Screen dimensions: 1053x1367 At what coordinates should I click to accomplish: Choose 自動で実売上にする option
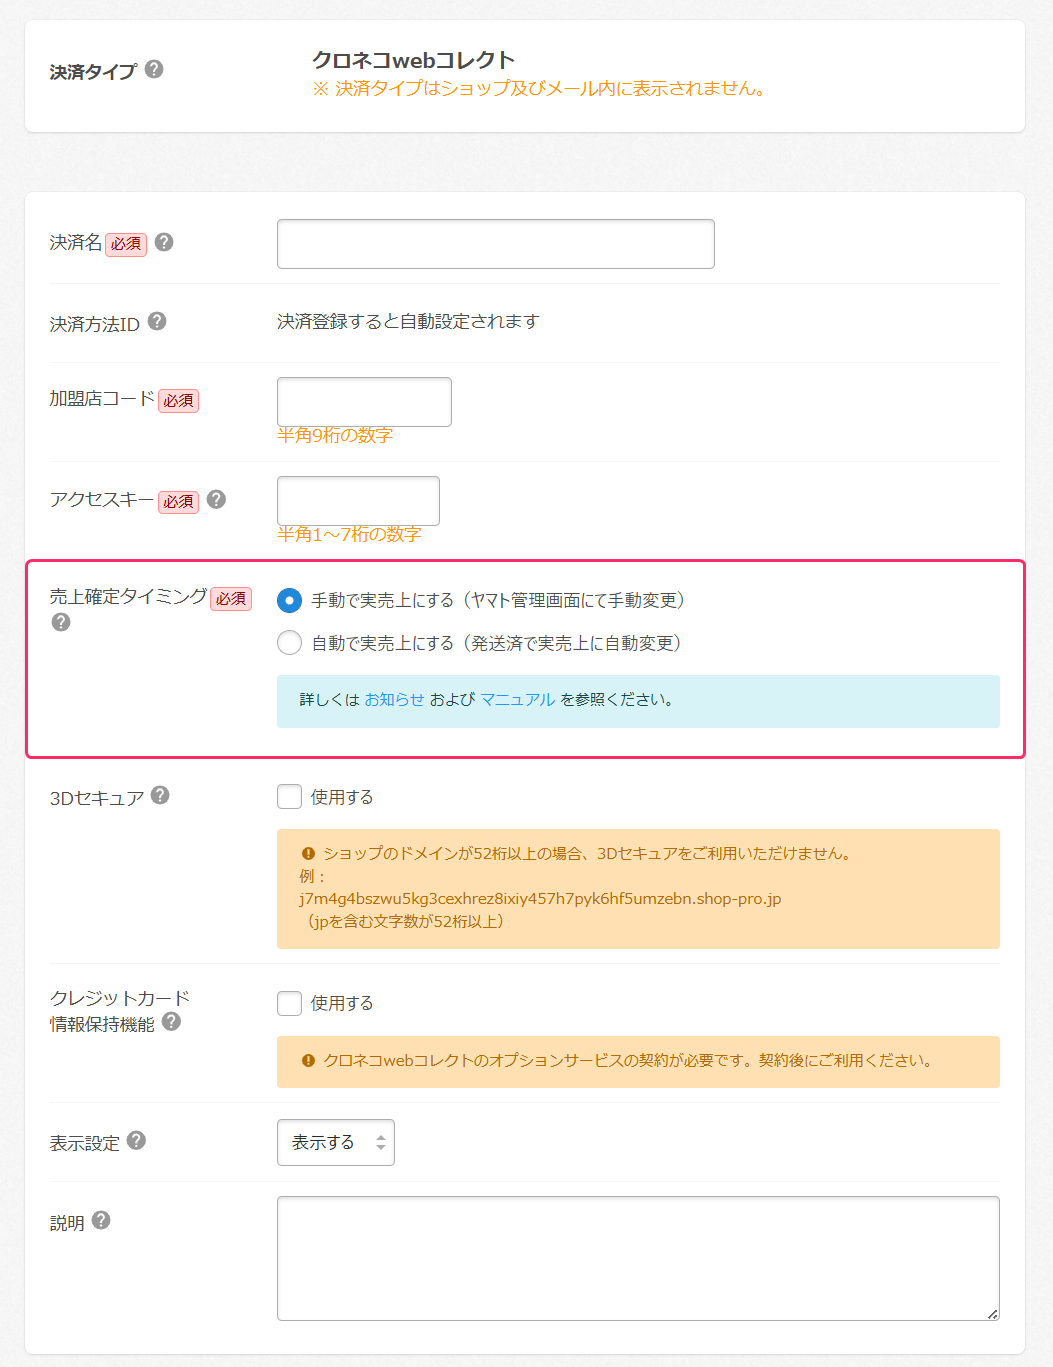289,643
